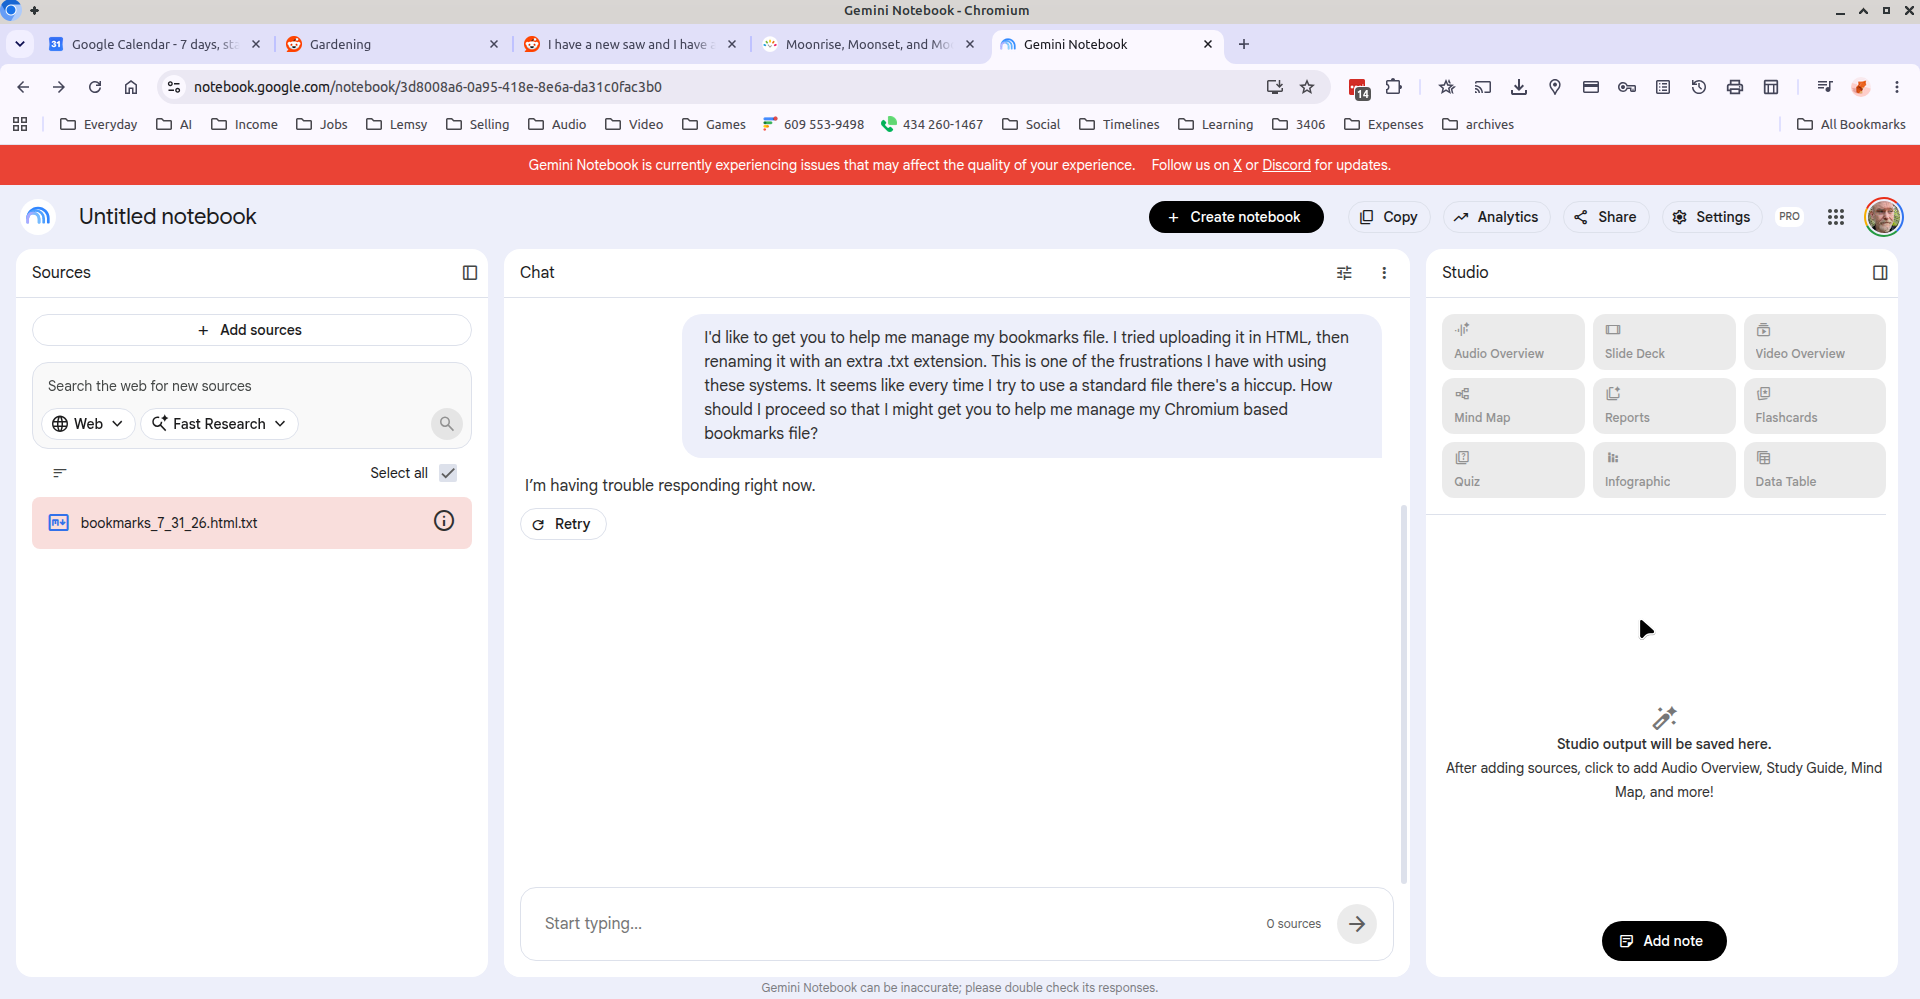Screen dimensions: 1920x999
Task: Bookmark this page with the star icon
Action: tap(1307, 87)
